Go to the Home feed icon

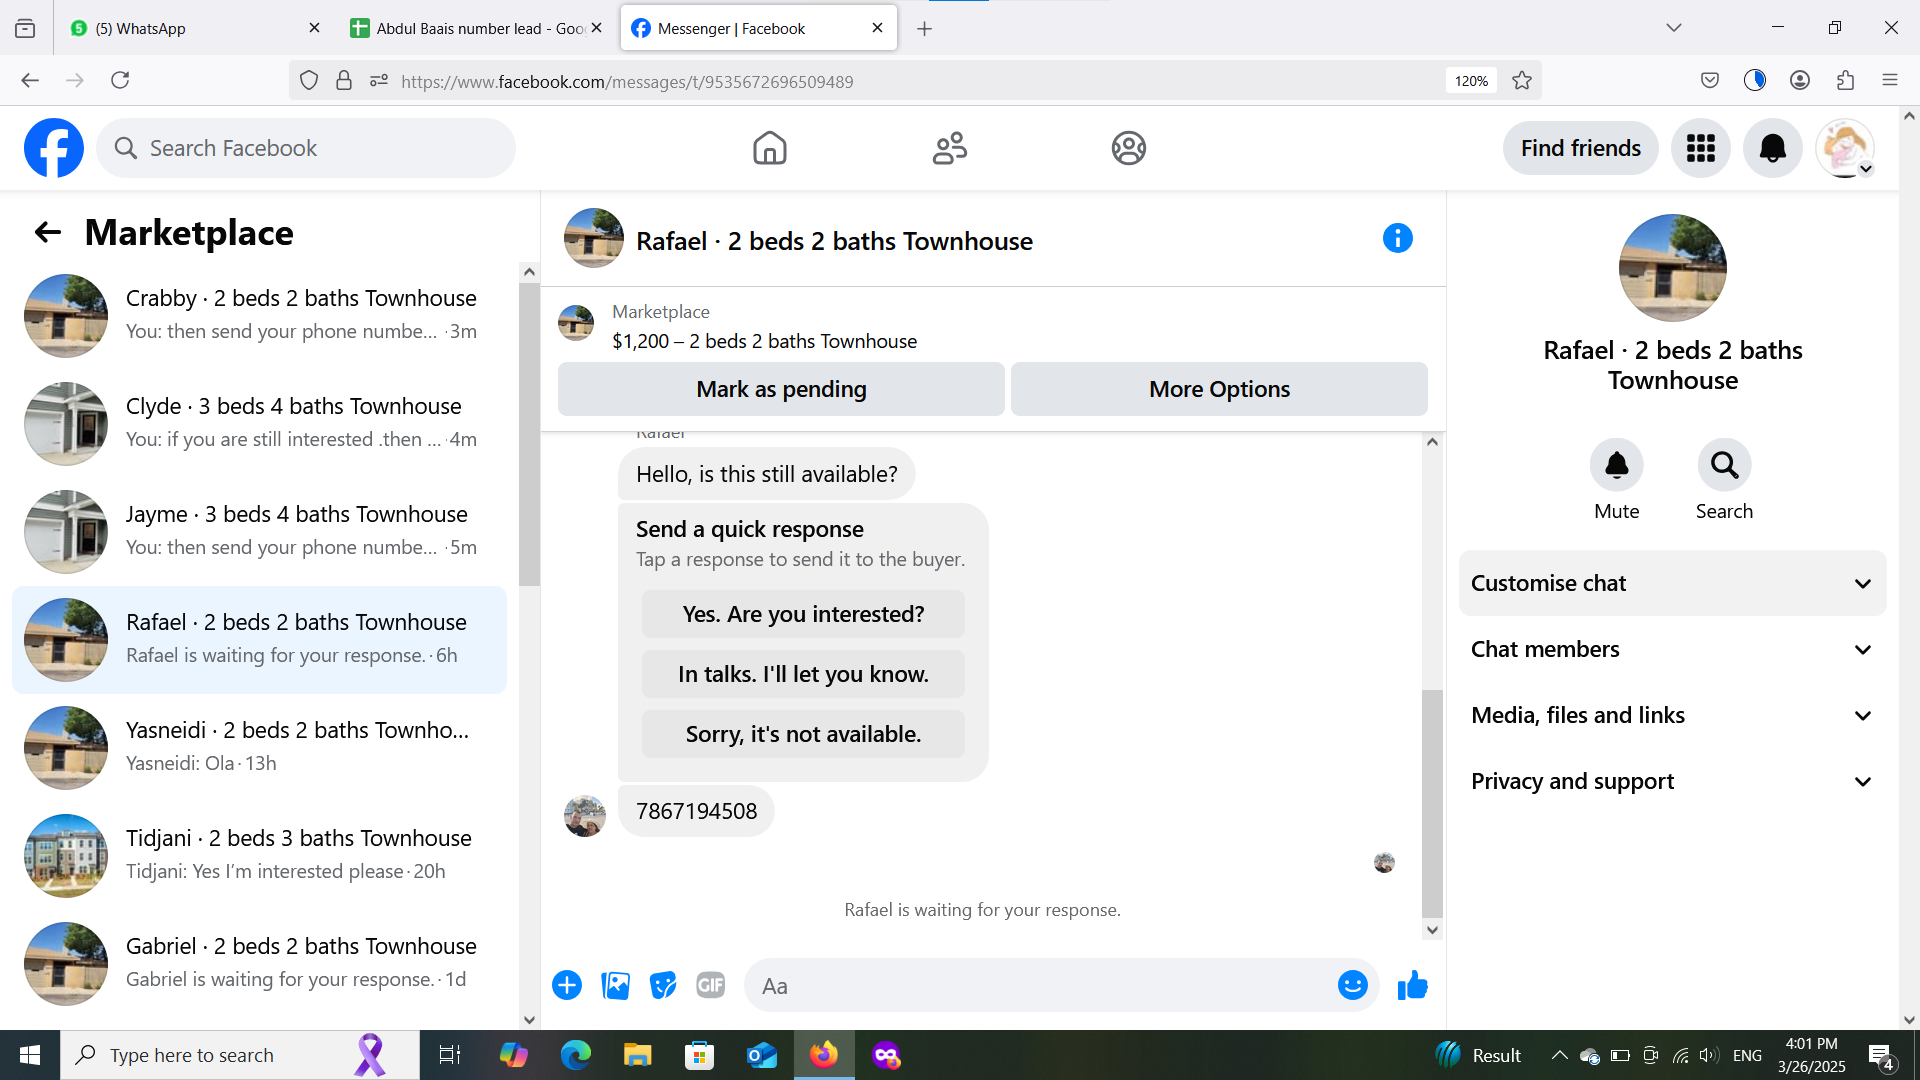coord(769,148)
